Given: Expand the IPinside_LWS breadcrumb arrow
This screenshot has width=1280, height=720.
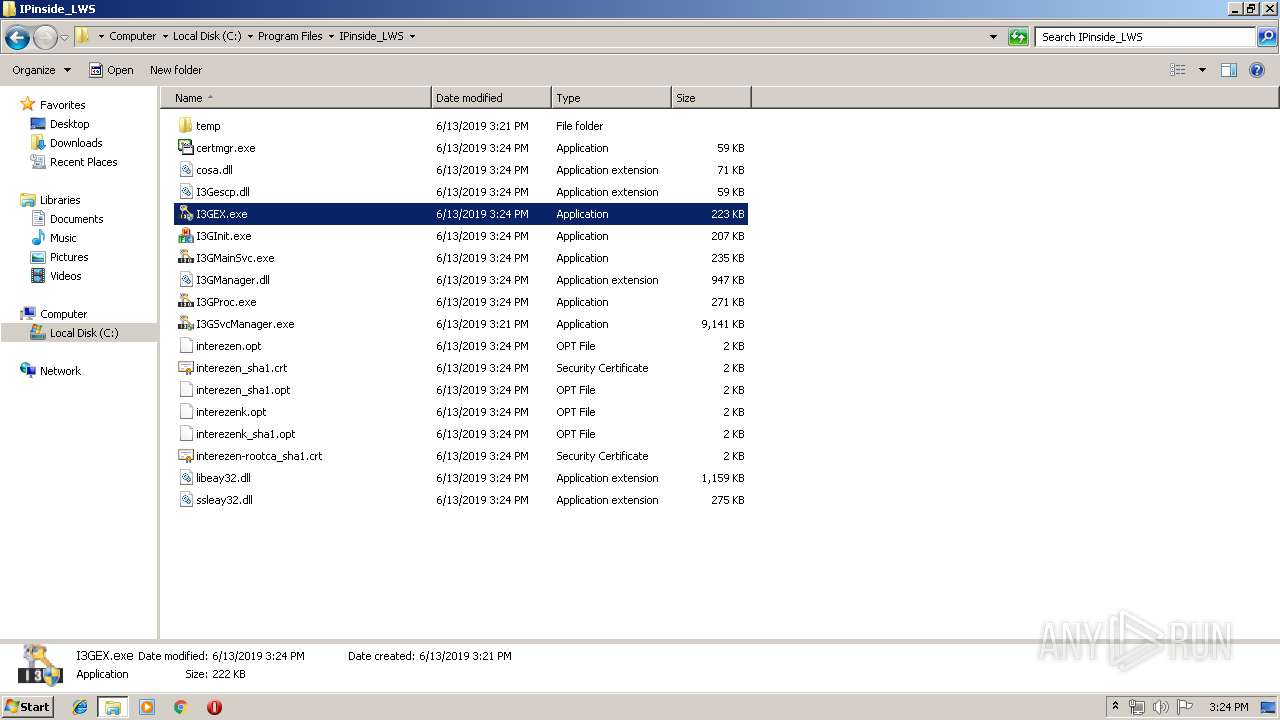Looking at the screenshot, I should 412,36.
